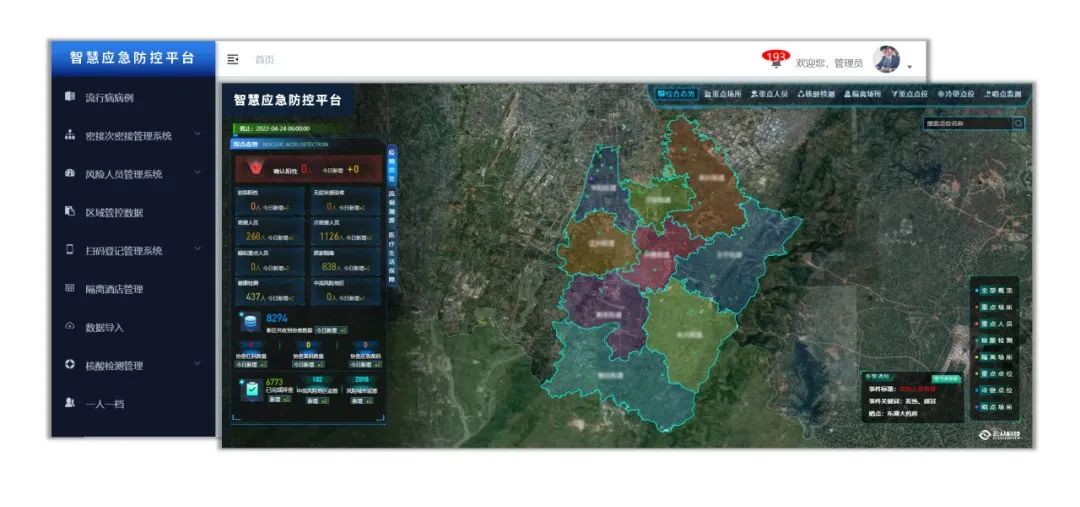
Task: Click the green button in alert panel
Action: click(x=946, y=379)
